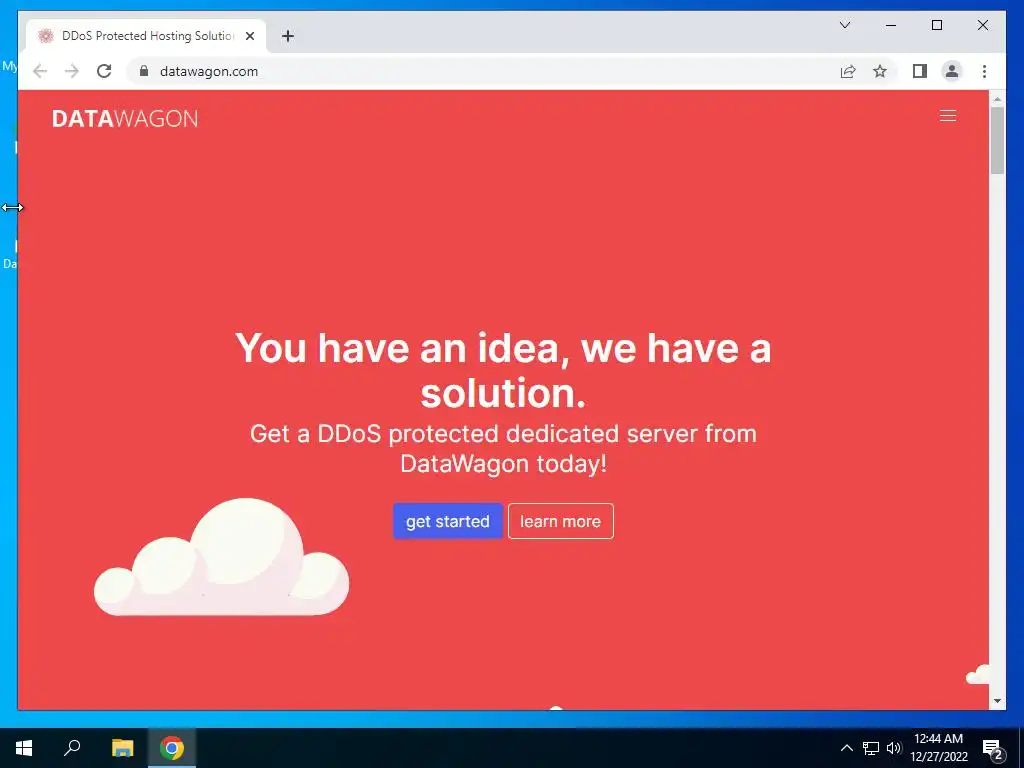Maximize the Chrome window
The image size is (1024, 768).
tap(936, 25)
